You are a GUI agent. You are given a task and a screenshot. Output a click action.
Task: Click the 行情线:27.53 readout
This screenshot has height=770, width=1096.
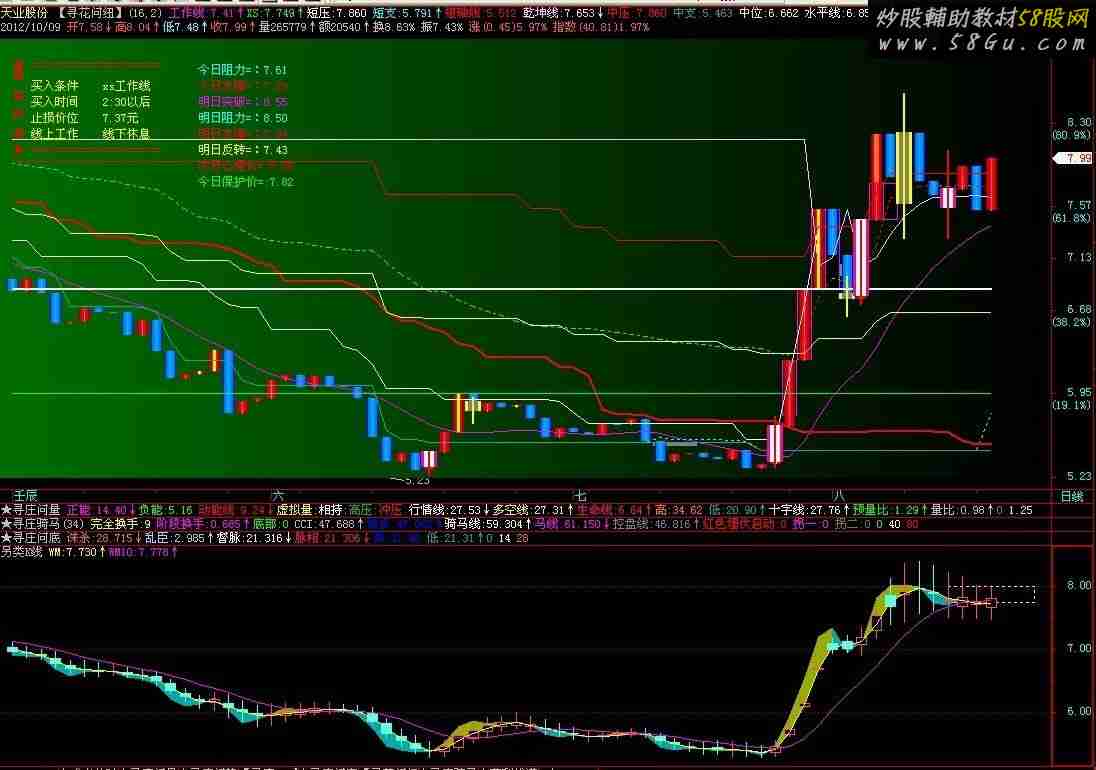click(x=445, y=510)
